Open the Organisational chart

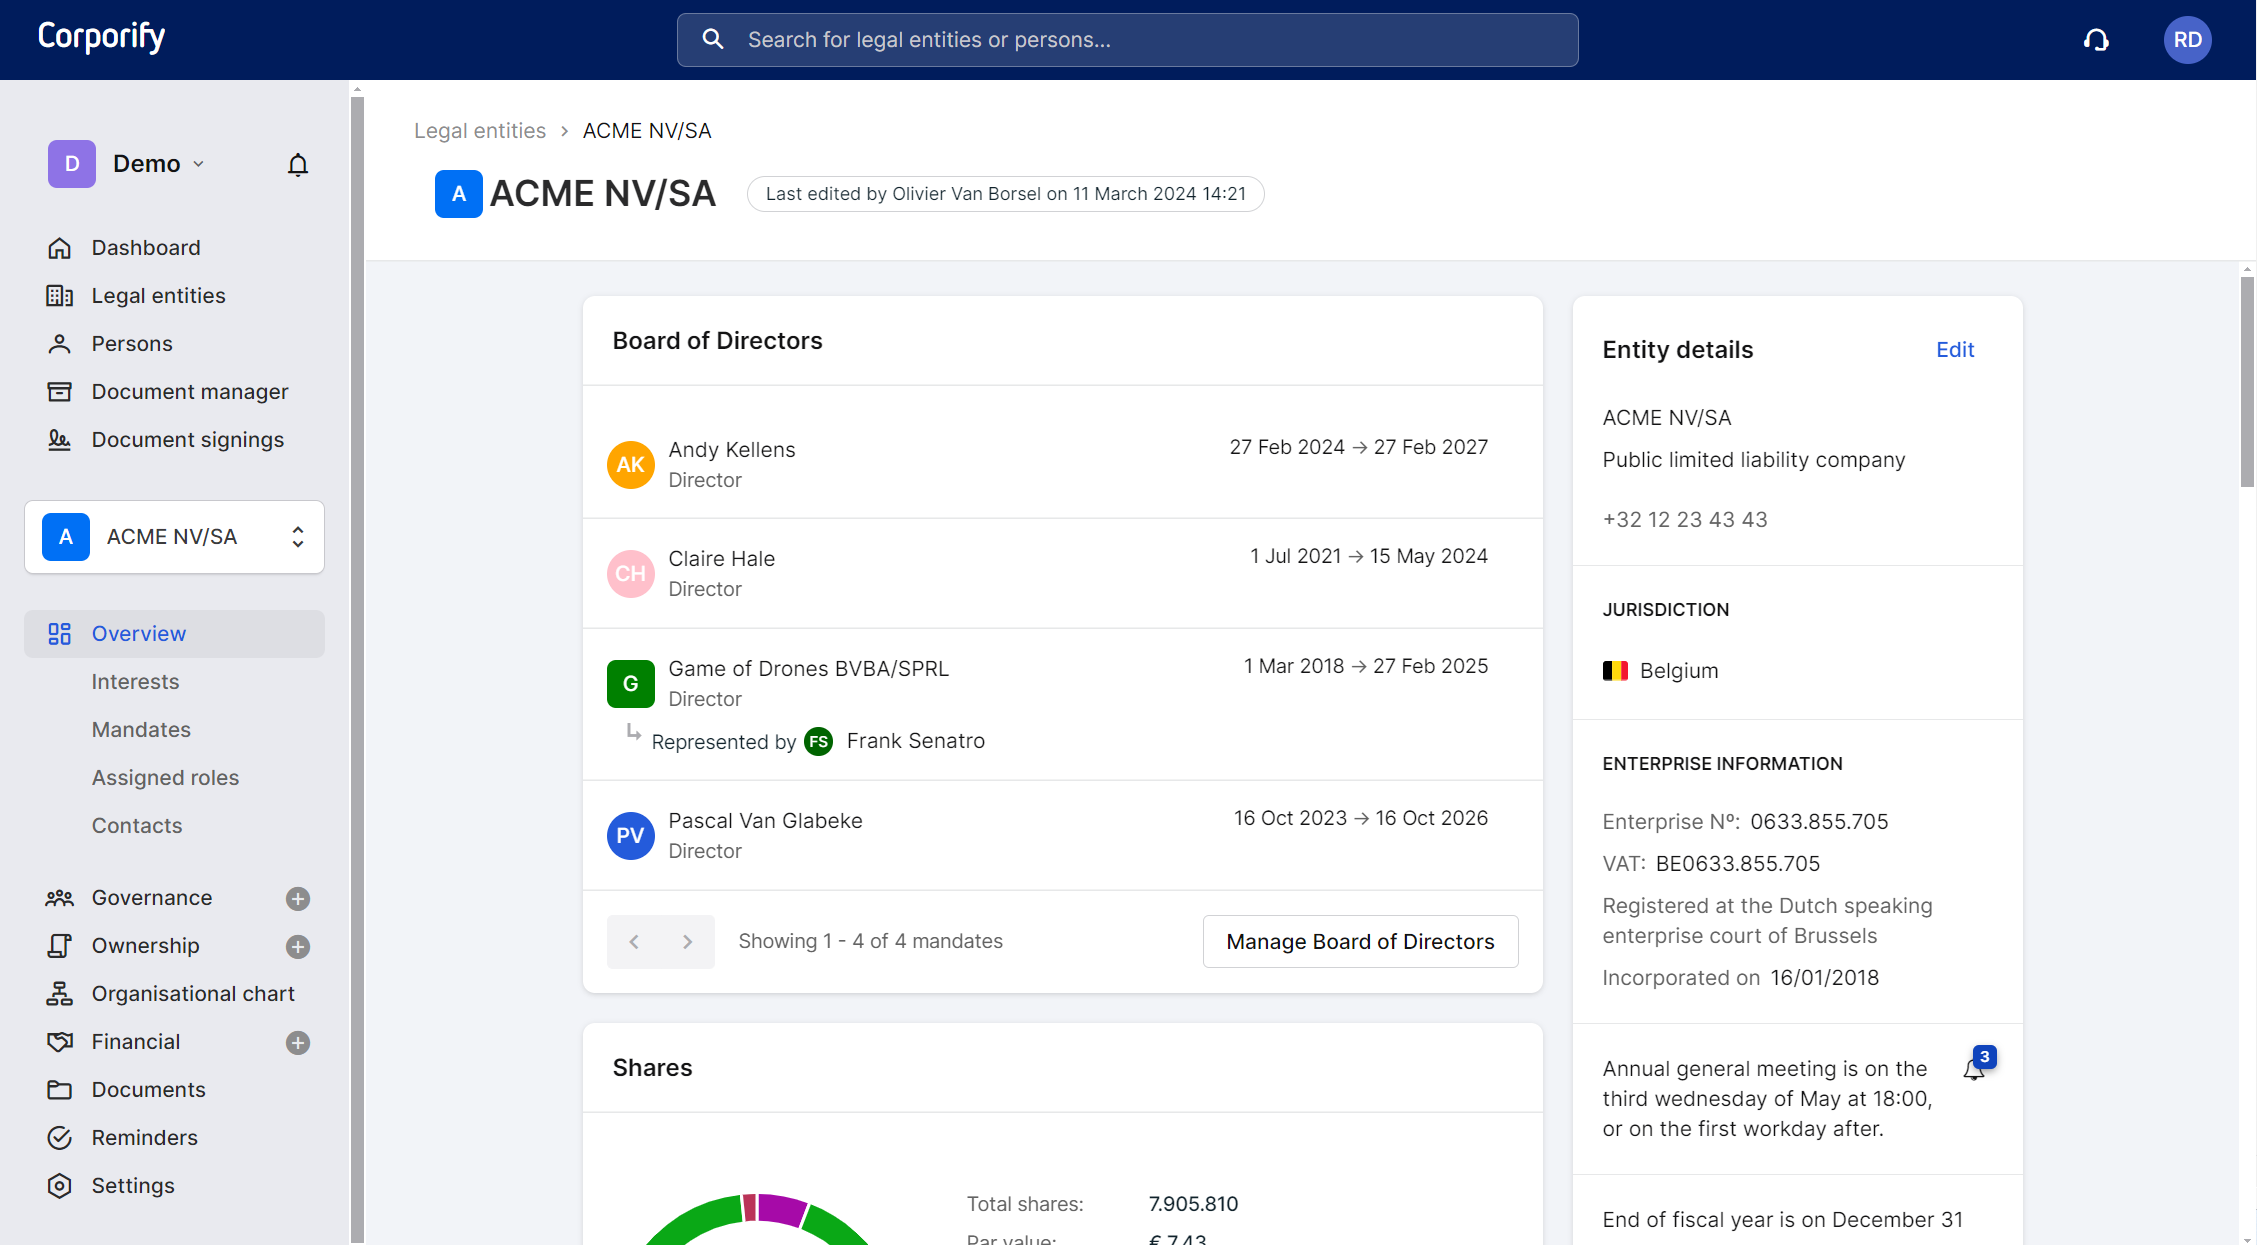tap(192, 993)
